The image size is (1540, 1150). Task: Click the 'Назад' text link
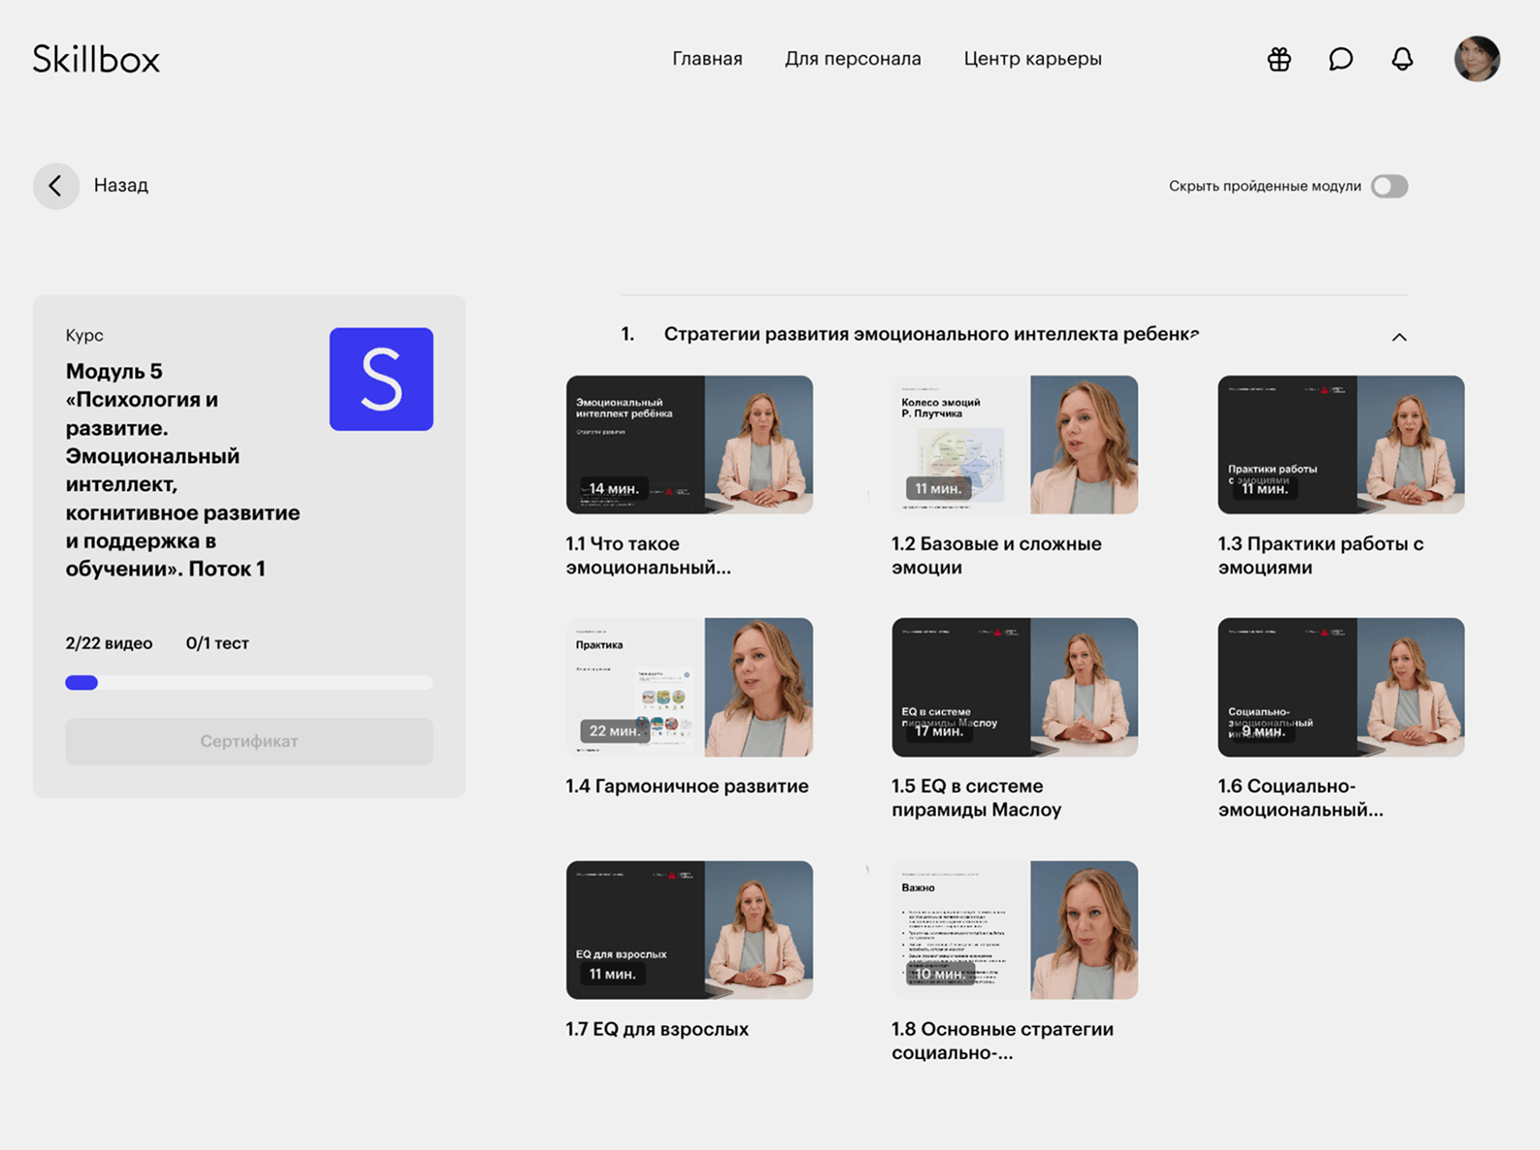pyautogui.click(x=121, y=185)
